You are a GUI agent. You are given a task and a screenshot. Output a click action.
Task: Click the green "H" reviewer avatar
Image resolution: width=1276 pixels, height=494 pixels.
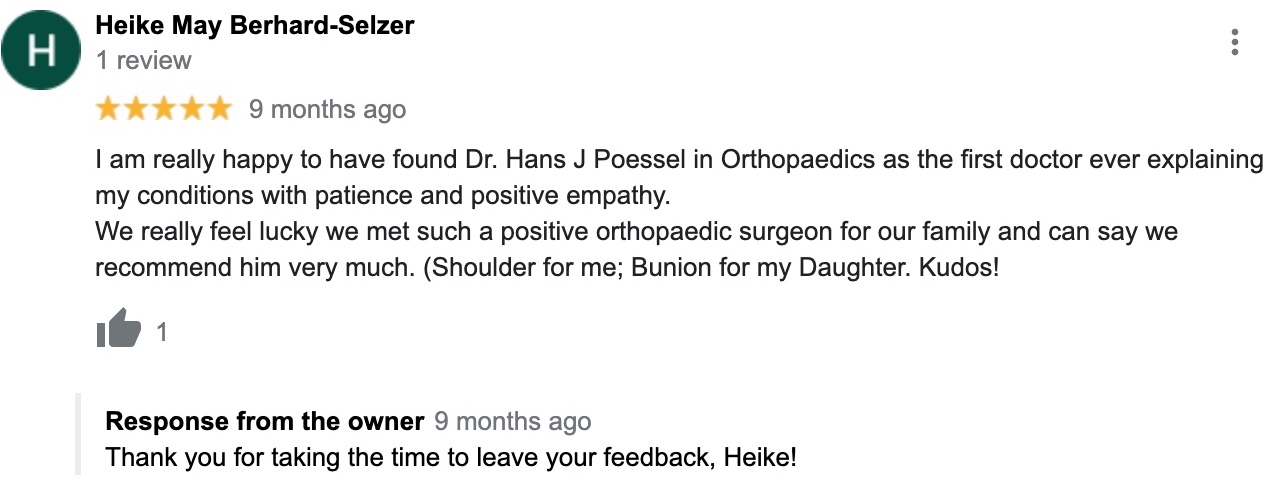point(40,51)
